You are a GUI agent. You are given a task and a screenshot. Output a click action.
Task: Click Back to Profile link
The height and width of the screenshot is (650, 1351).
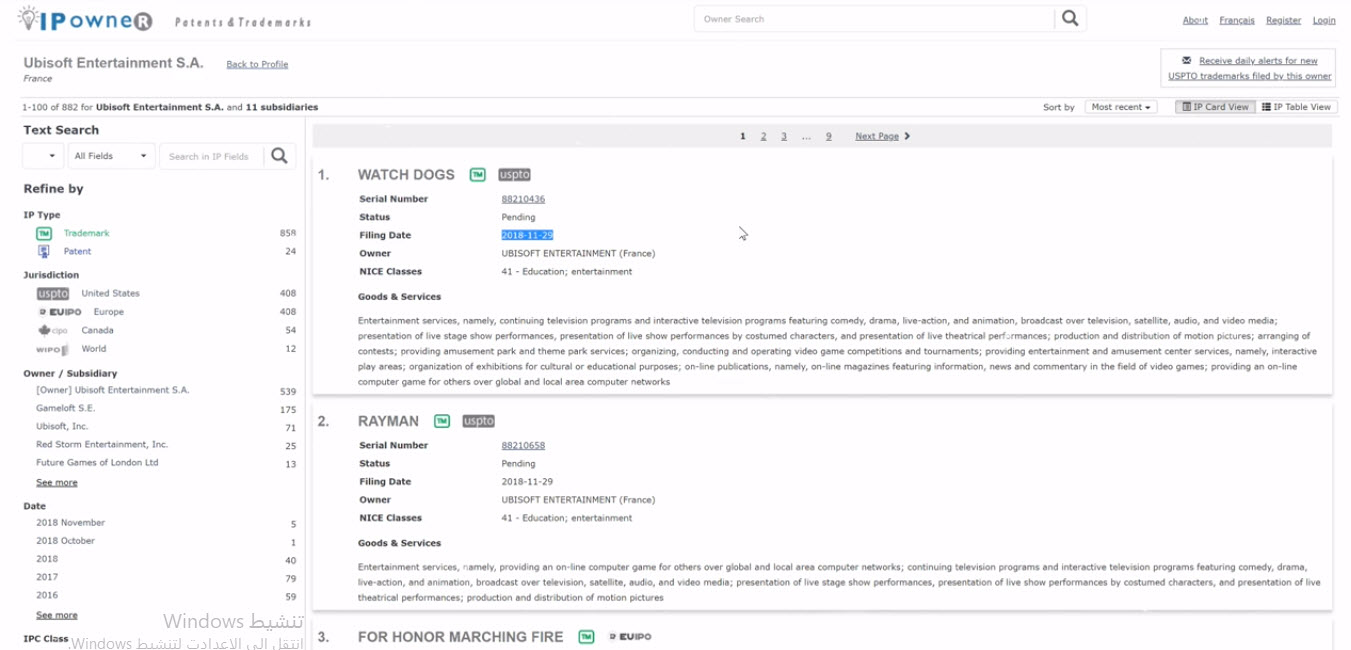click(257, 65)
